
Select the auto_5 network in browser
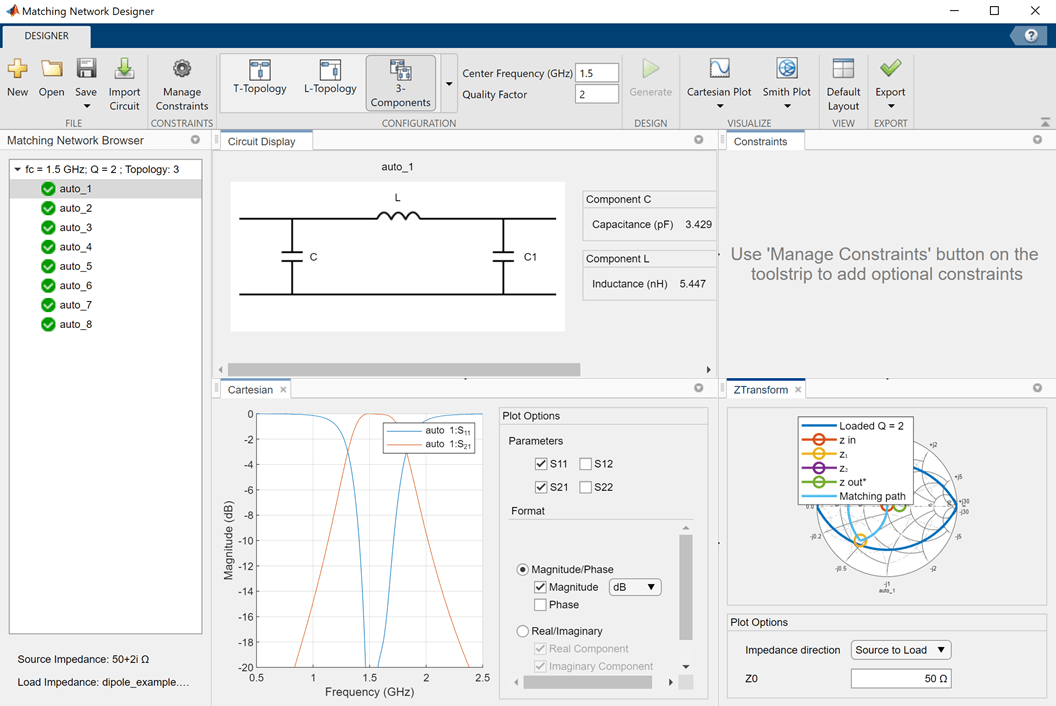[75, 266]
